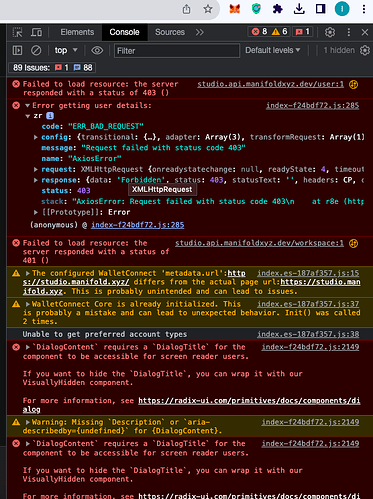Expand the WalletConnect metadata.url warning
This screenshot has width=373, height=499.
28,273
